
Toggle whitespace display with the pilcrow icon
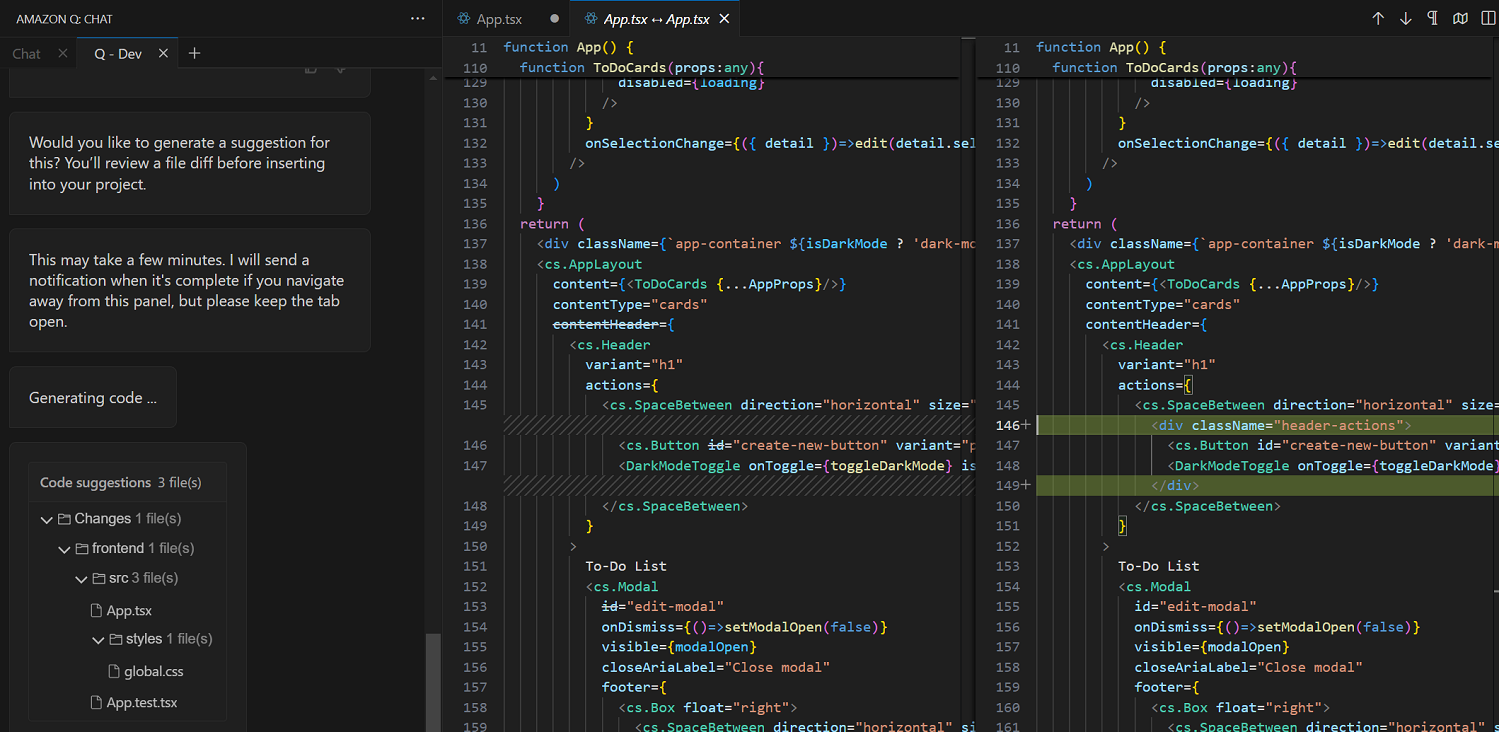[1433, 19]
